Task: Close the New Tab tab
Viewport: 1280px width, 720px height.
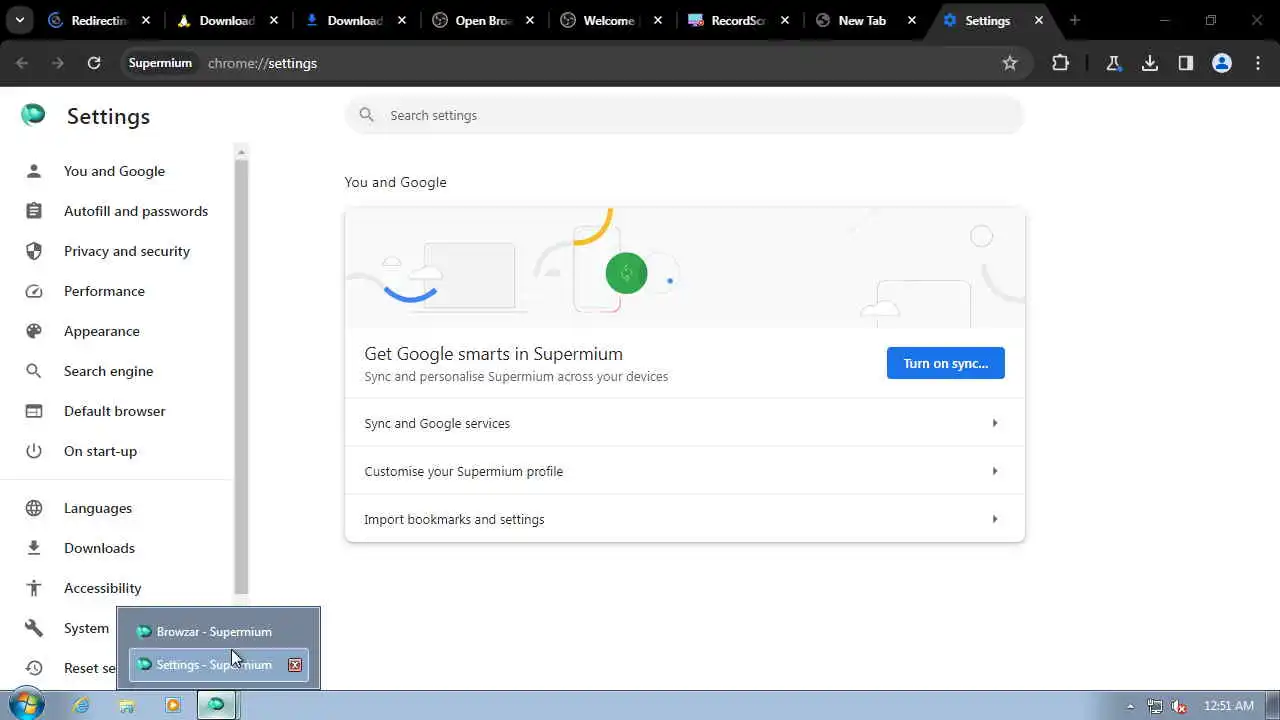Action: pos(911,20)
